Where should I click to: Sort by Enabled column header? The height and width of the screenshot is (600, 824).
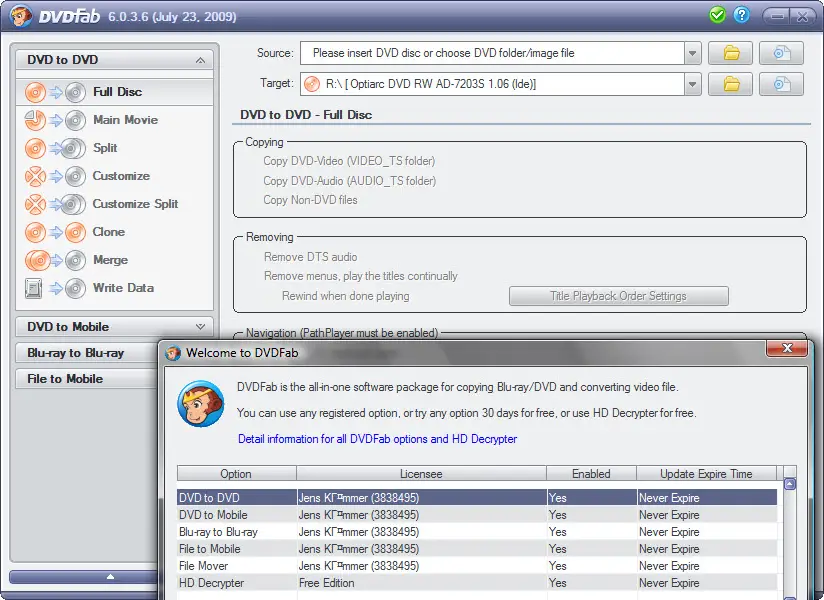pyautogui.click(x=592, y=474)
